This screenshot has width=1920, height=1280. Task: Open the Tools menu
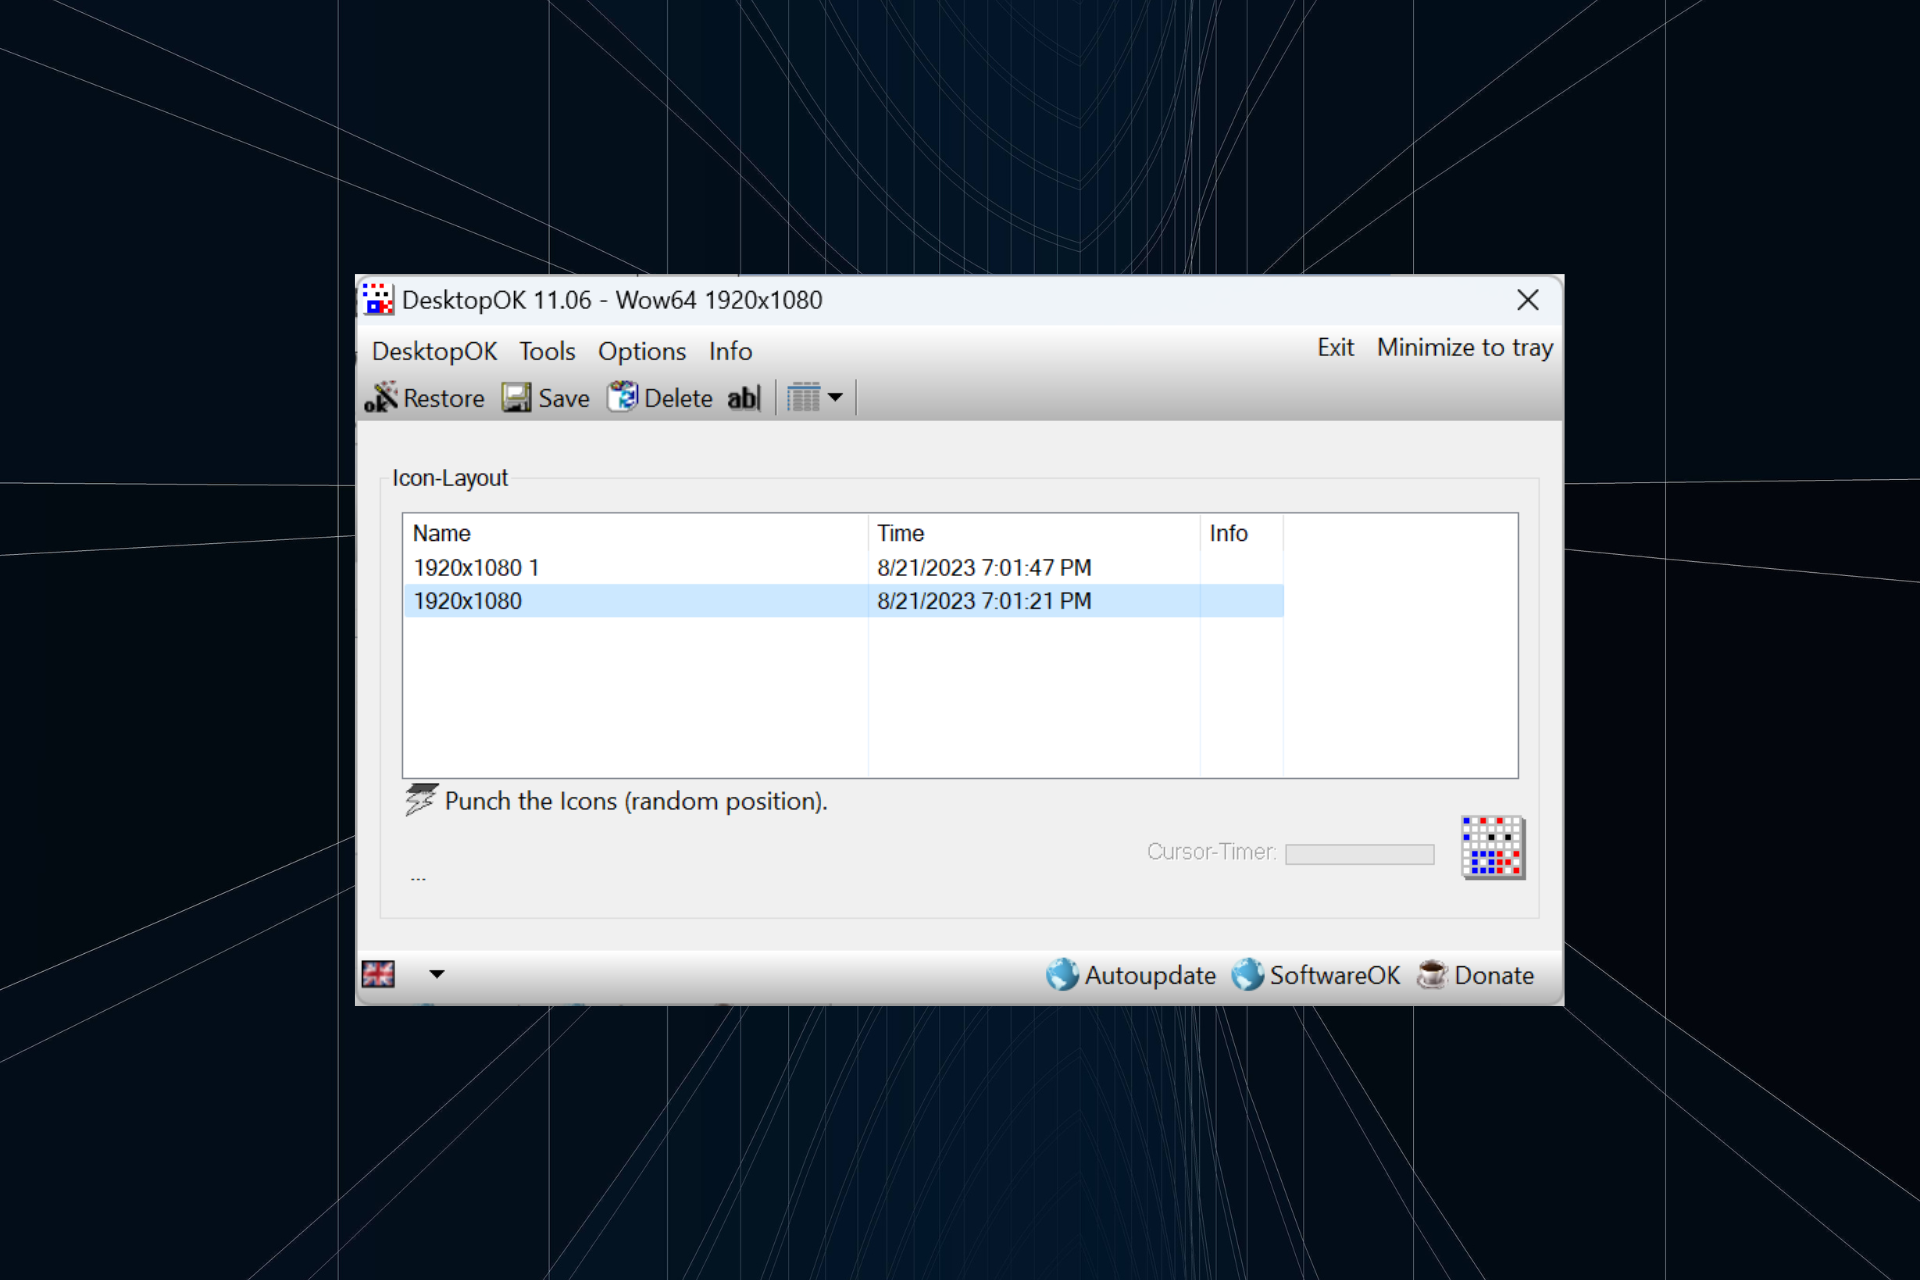tap(546, 351)
